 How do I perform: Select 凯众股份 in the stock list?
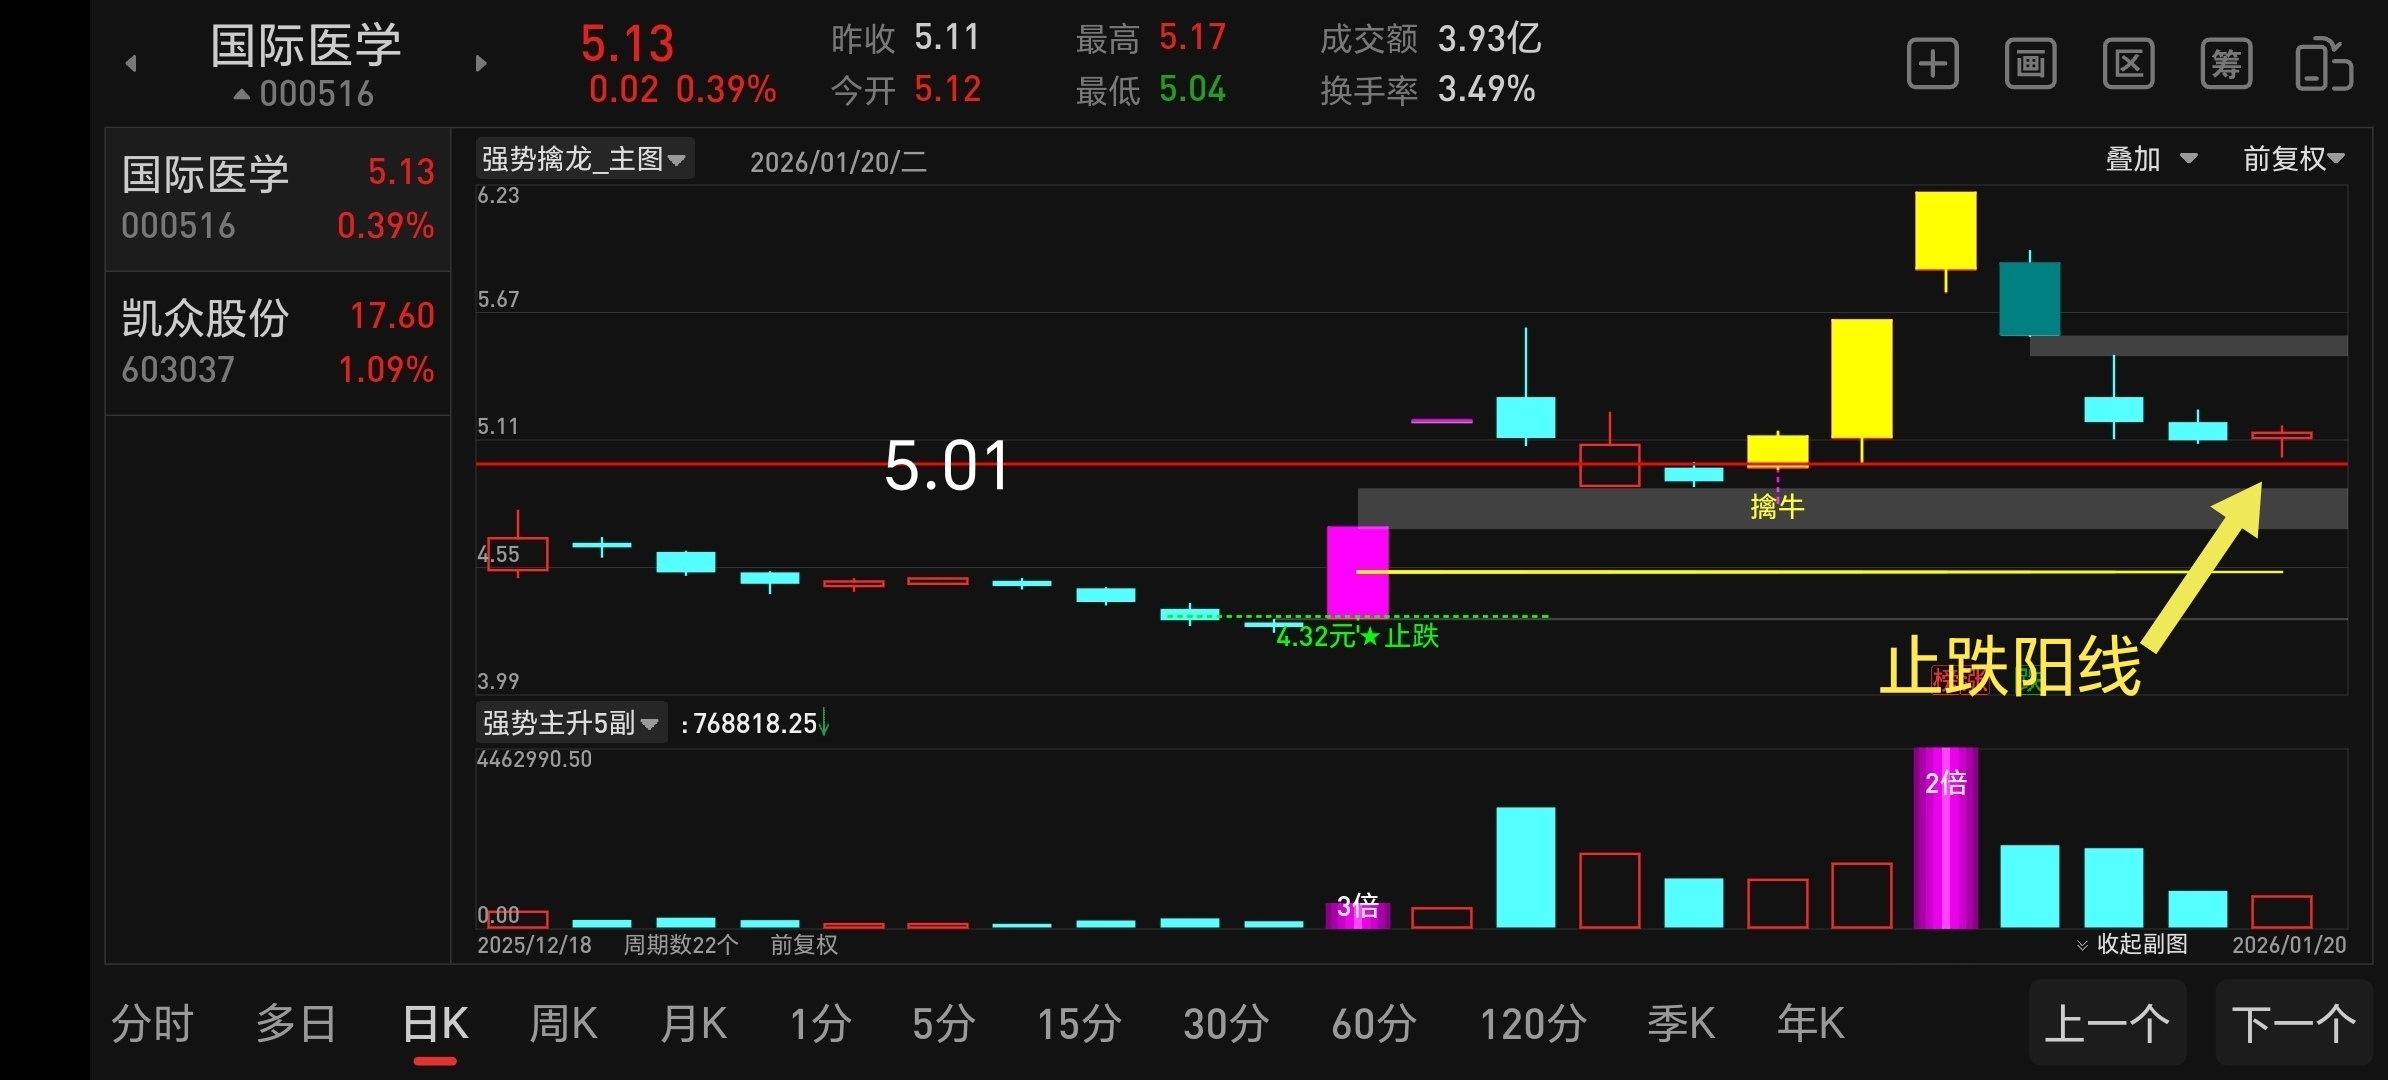[x=277, y=343]
